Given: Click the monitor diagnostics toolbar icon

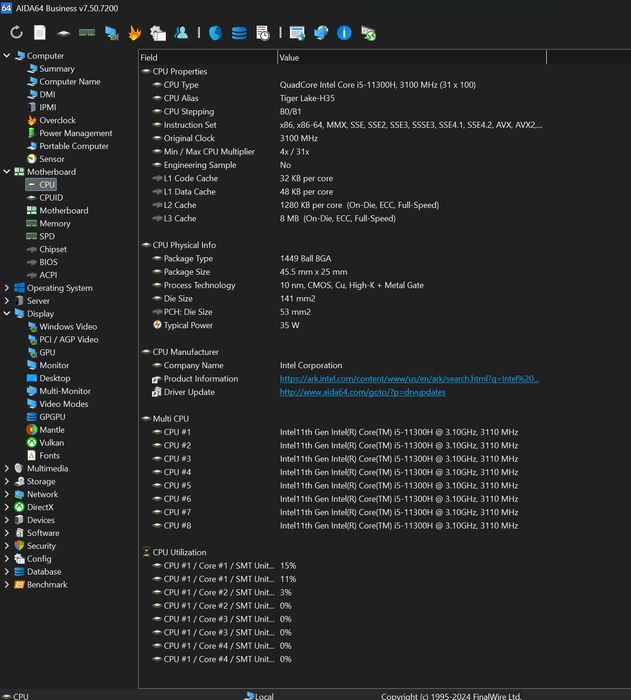Looking at the screenshot, I should click(x=111, y=33).
